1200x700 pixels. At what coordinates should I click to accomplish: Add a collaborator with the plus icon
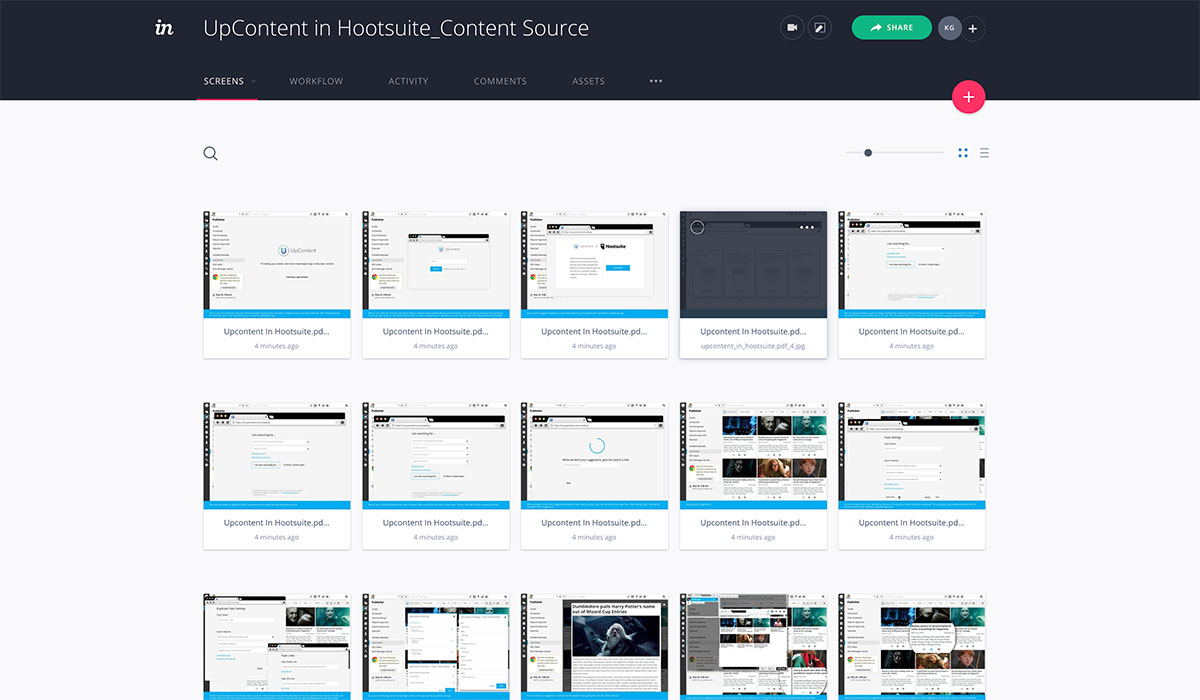click(x=973, y=28)
